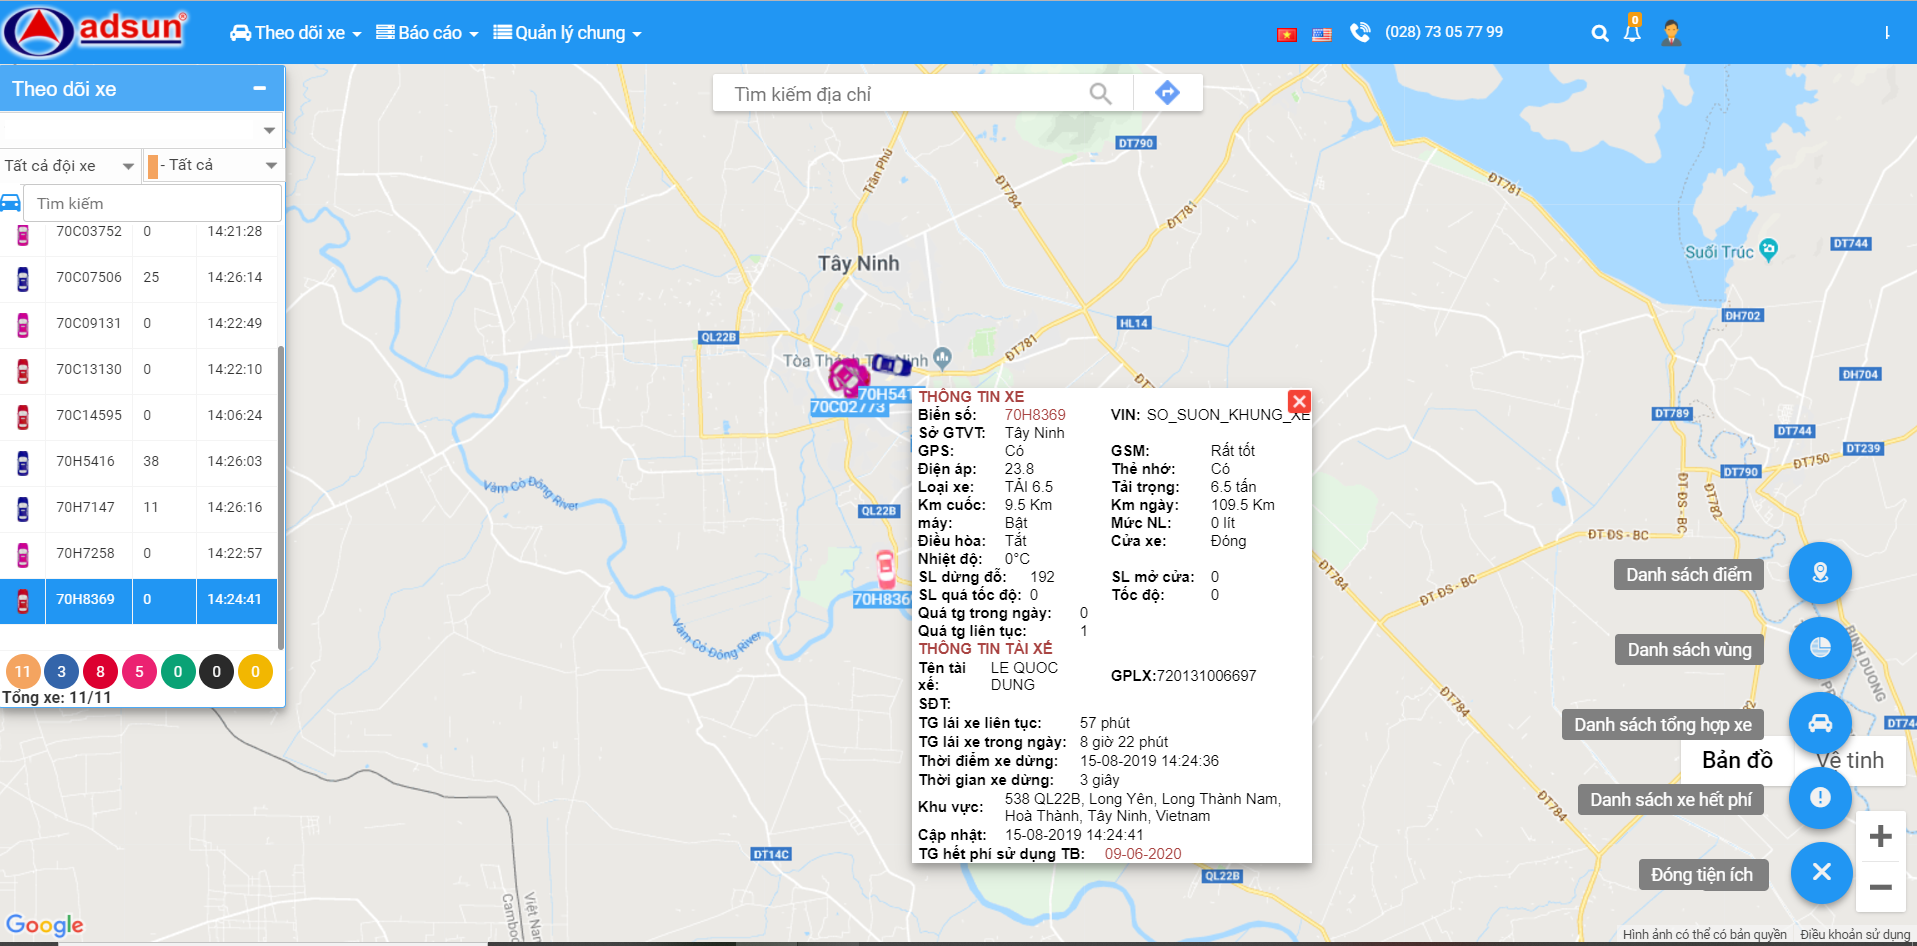The image size is (1917, 946).
Task: Click the blue vehicle marker 70H54 on map
Action: [891, 366]
